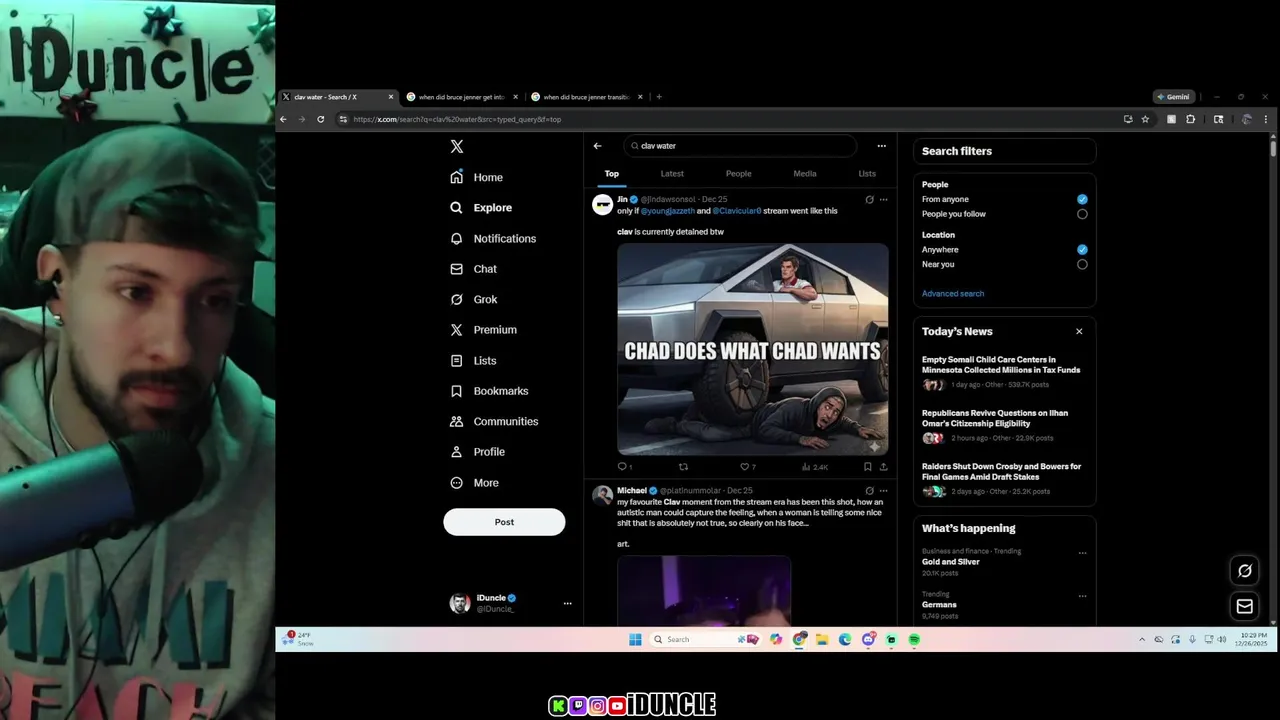This screenshot has width=1280, height=720.
Task: Click the back arrow beside the search box
Action: point(597,146)
